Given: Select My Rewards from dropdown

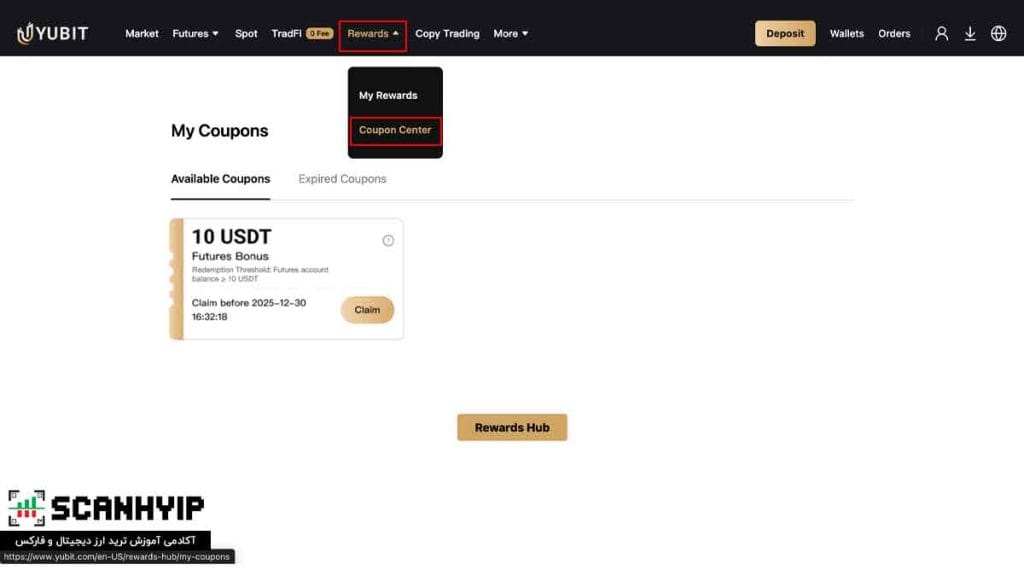Looking at the screenshot, I should (x=388, y=95).
